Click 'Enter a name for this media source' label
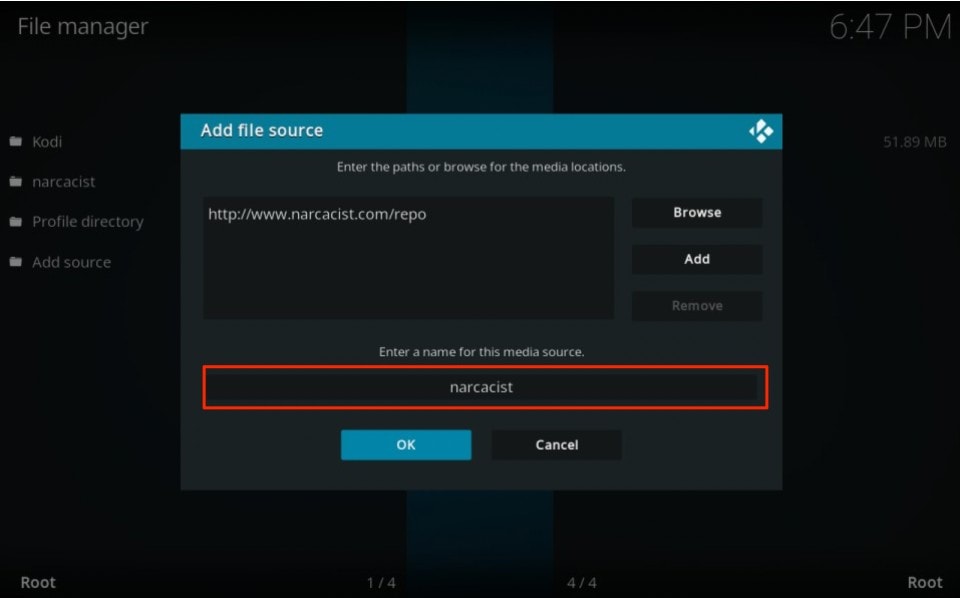960x598 pixels. coord(481,352)
